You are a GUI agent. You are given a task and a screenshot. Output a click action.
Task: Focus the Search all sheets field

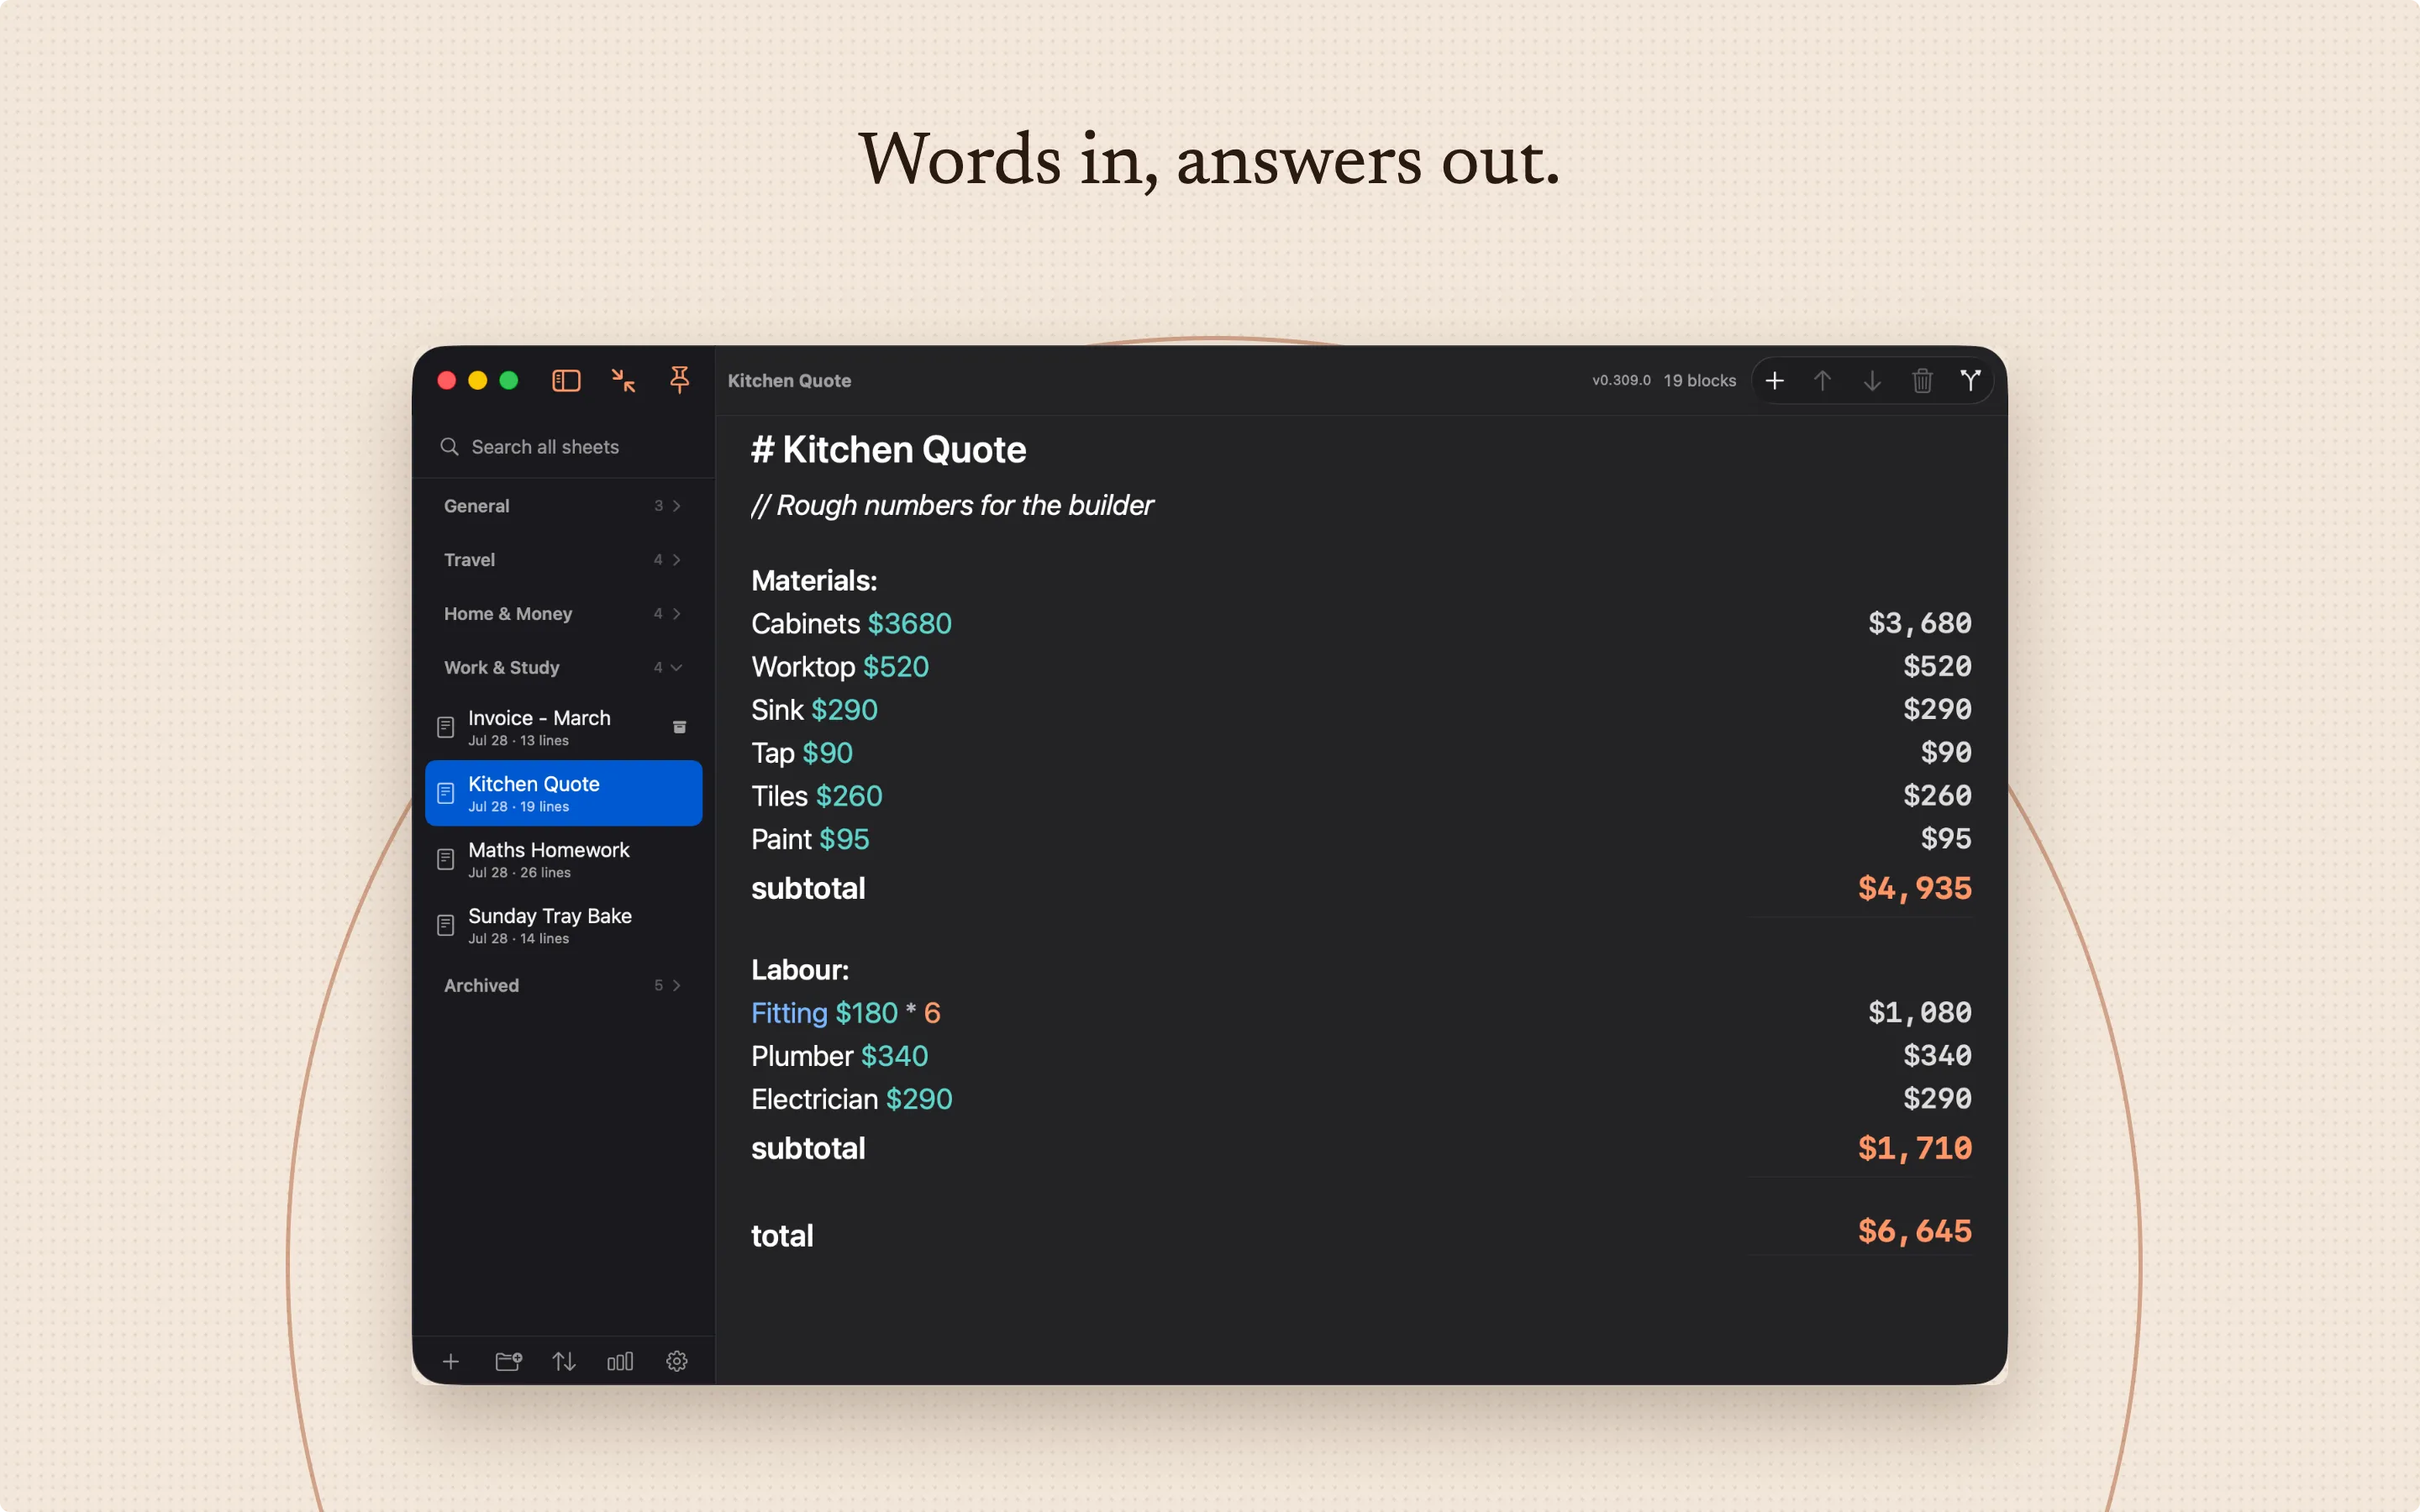click(564, 446)
